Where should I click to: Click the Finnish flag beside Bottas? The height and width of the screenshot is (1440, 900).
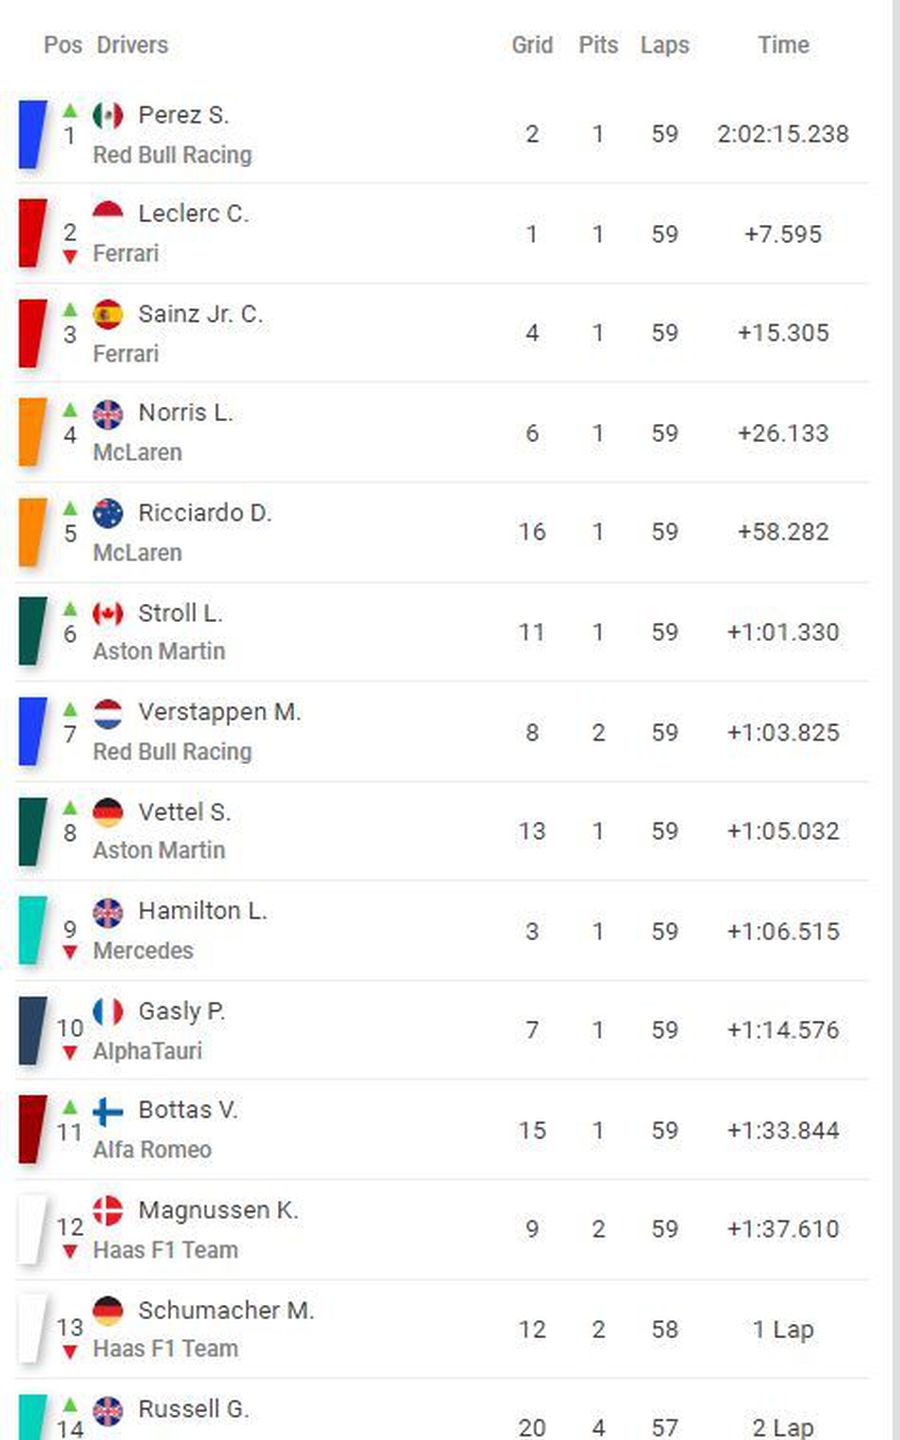108,1111
